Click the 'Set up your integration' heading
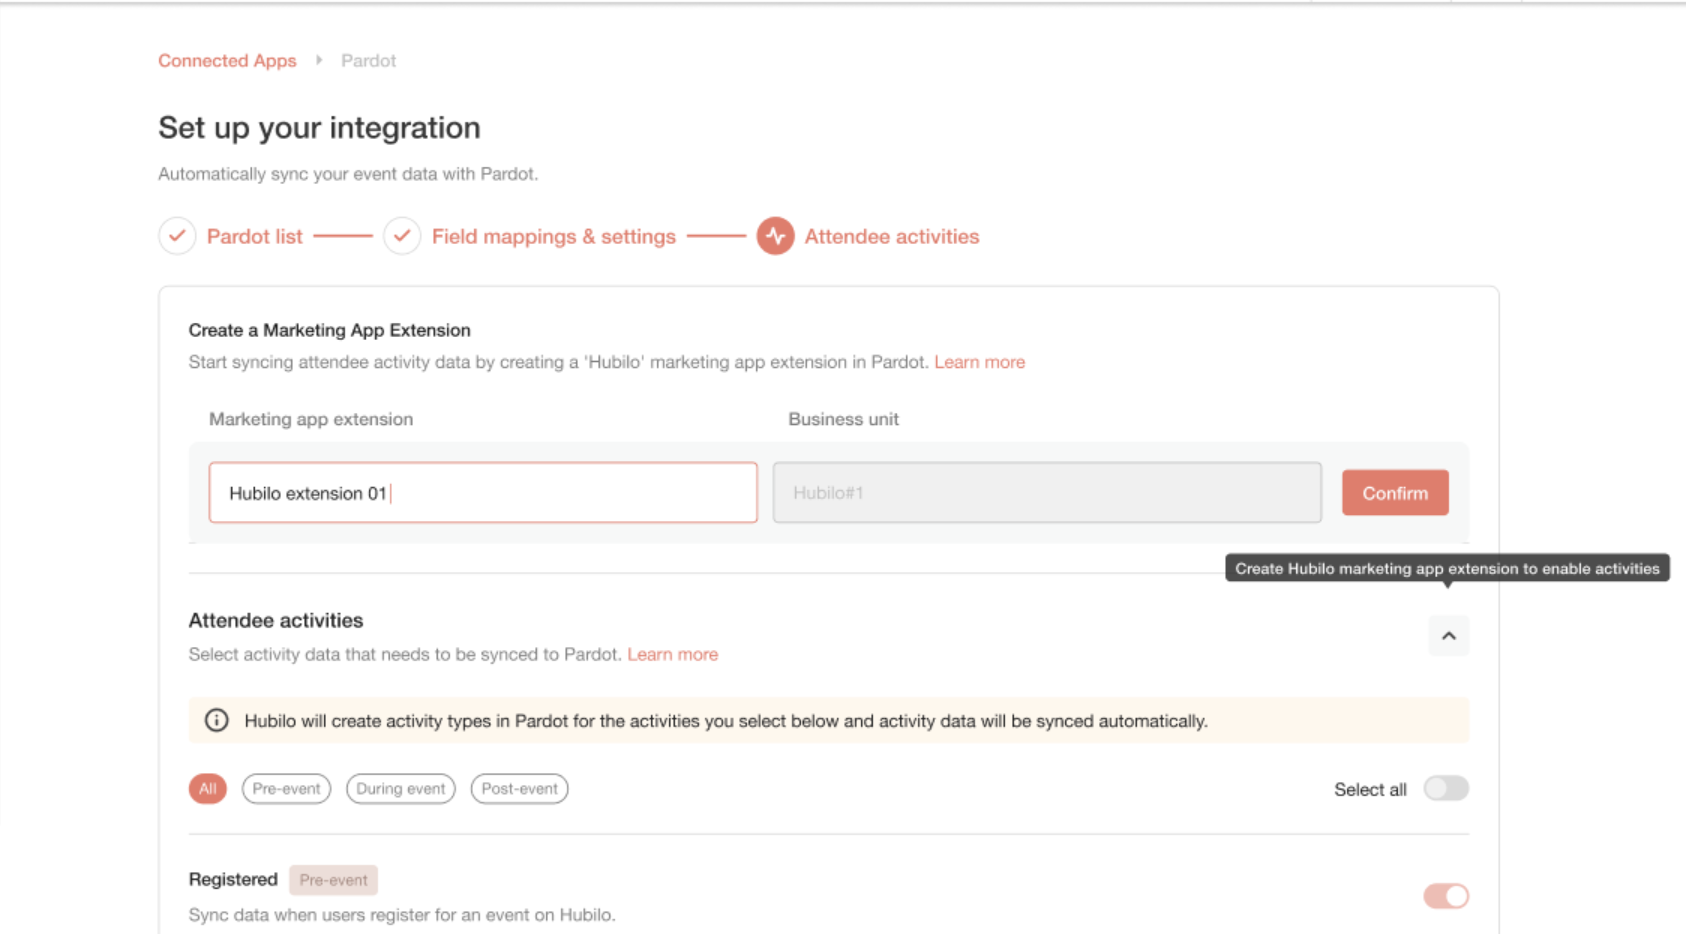The height and width of the screenshot is (934, 1686). click(x=319, y=127)
